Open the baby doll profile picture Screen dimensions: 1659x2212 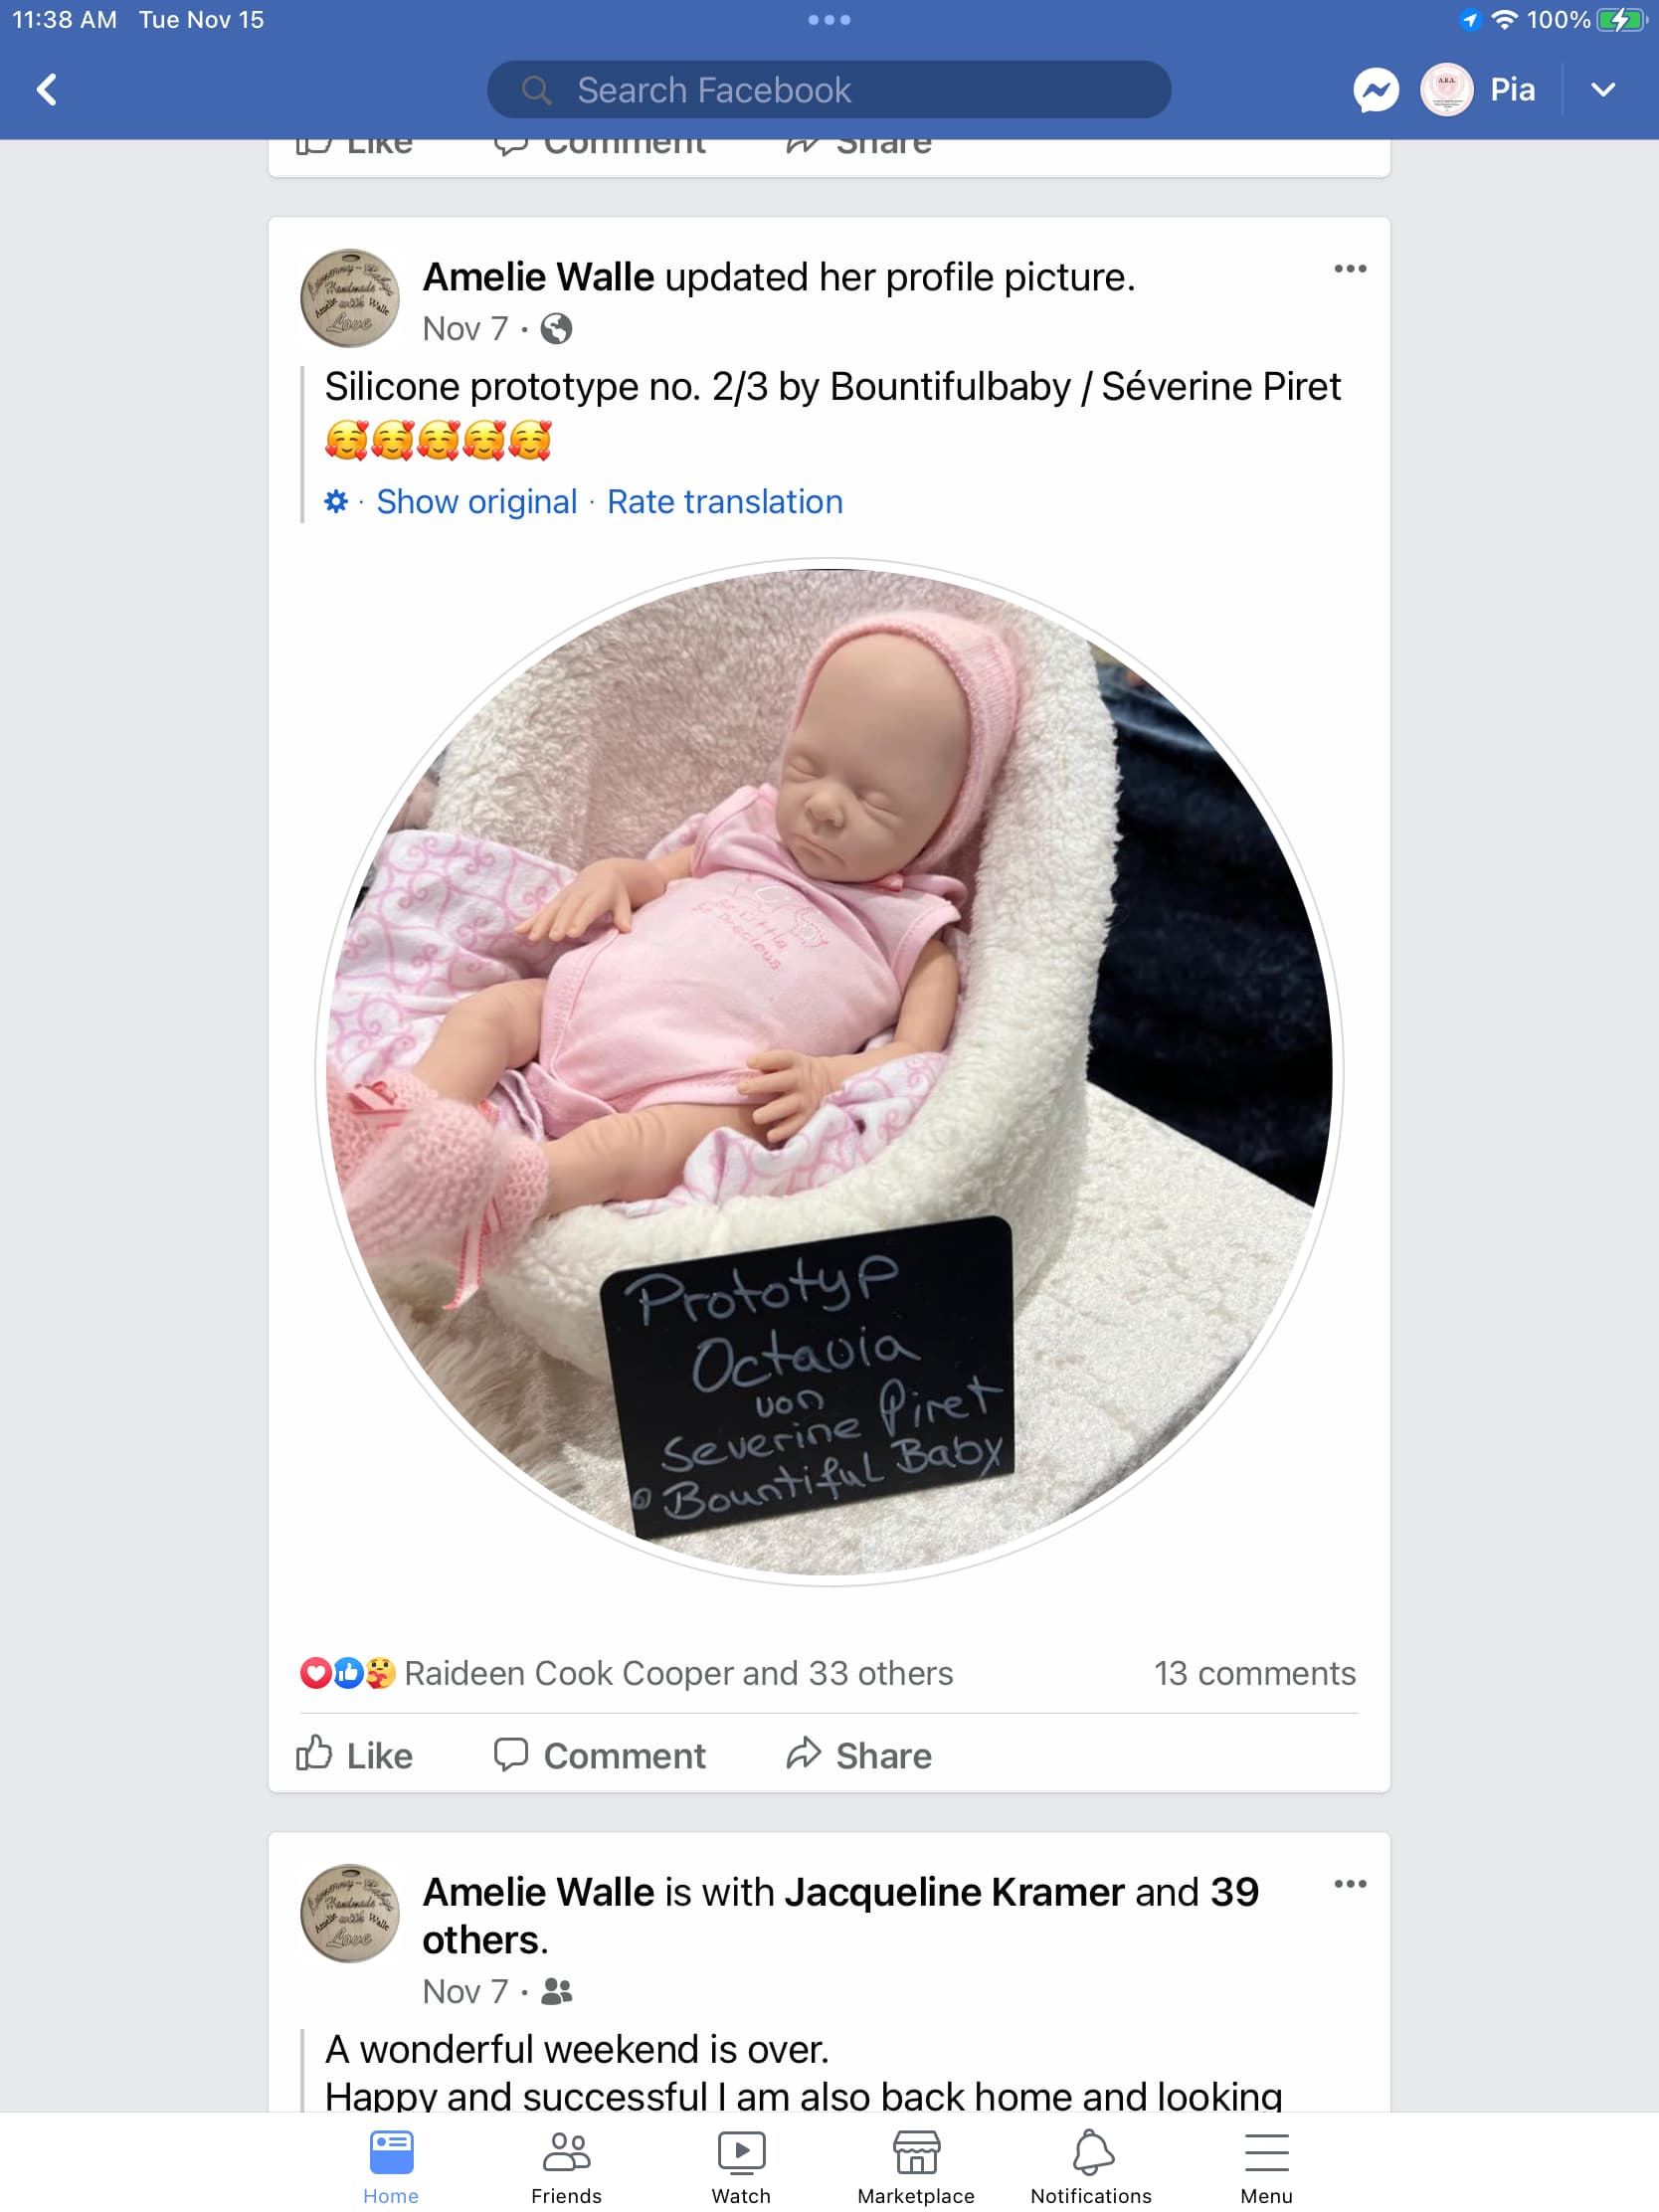pos(829,1071)
